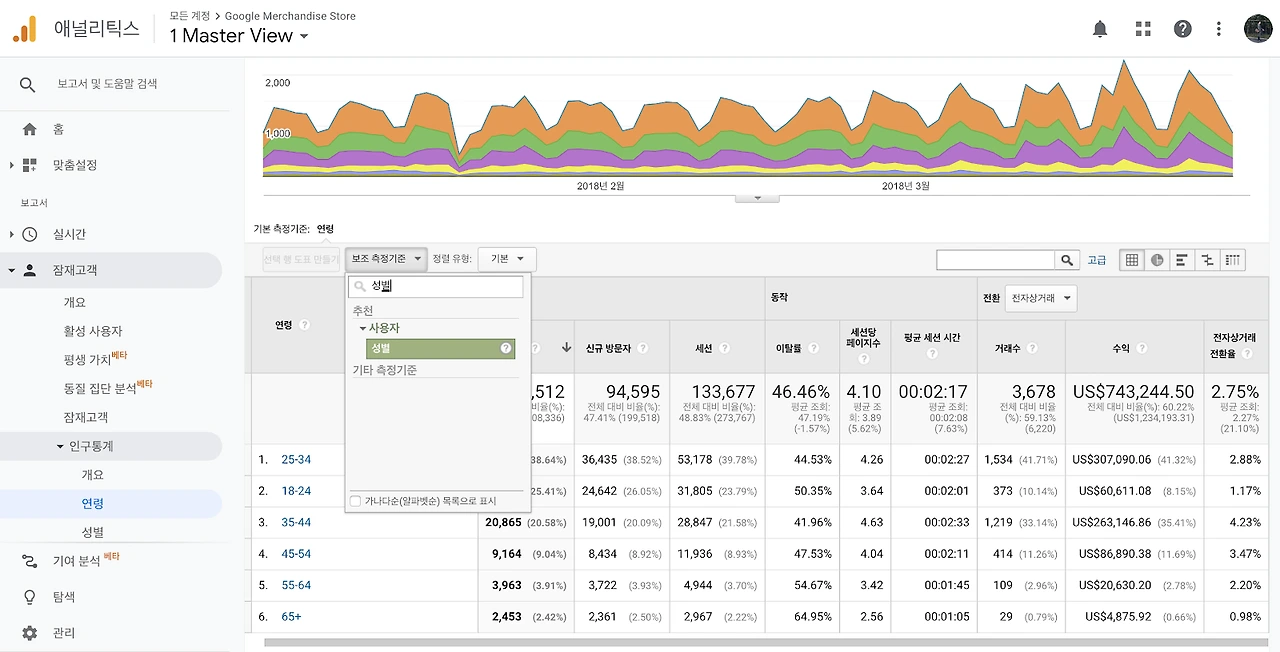Click the 고급 advanced filter link
Image resolution: width=1280 pixels, height=652 pixels.
1097,260
